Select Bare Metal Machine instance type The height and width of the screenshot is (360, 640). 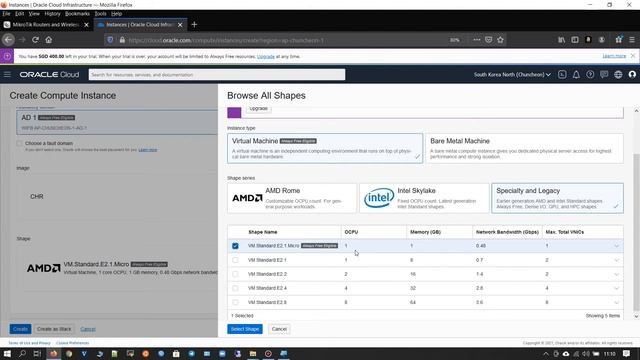(x=524, y=148)
